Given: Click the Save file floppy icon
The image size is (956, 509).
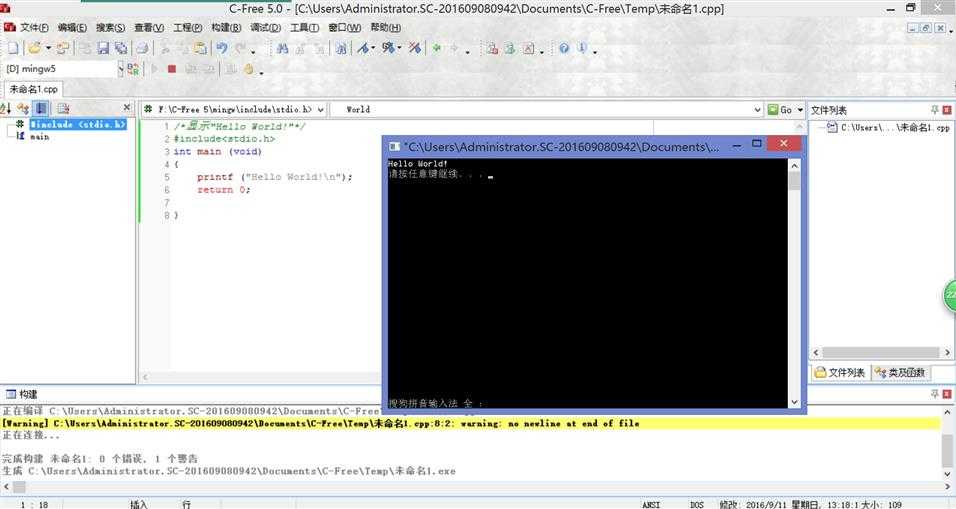Looking at the screenshot, I should (x=103, y=48).
